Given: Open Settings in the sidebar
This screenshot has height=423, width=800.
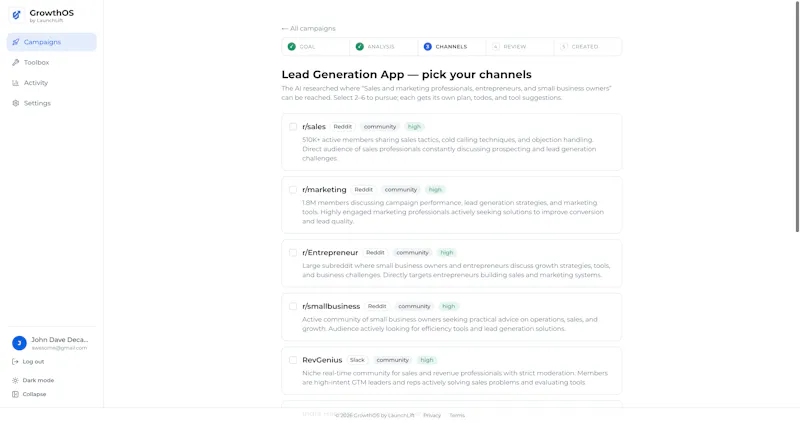Looking at the screenshot, I should click(x=52, y=103).
